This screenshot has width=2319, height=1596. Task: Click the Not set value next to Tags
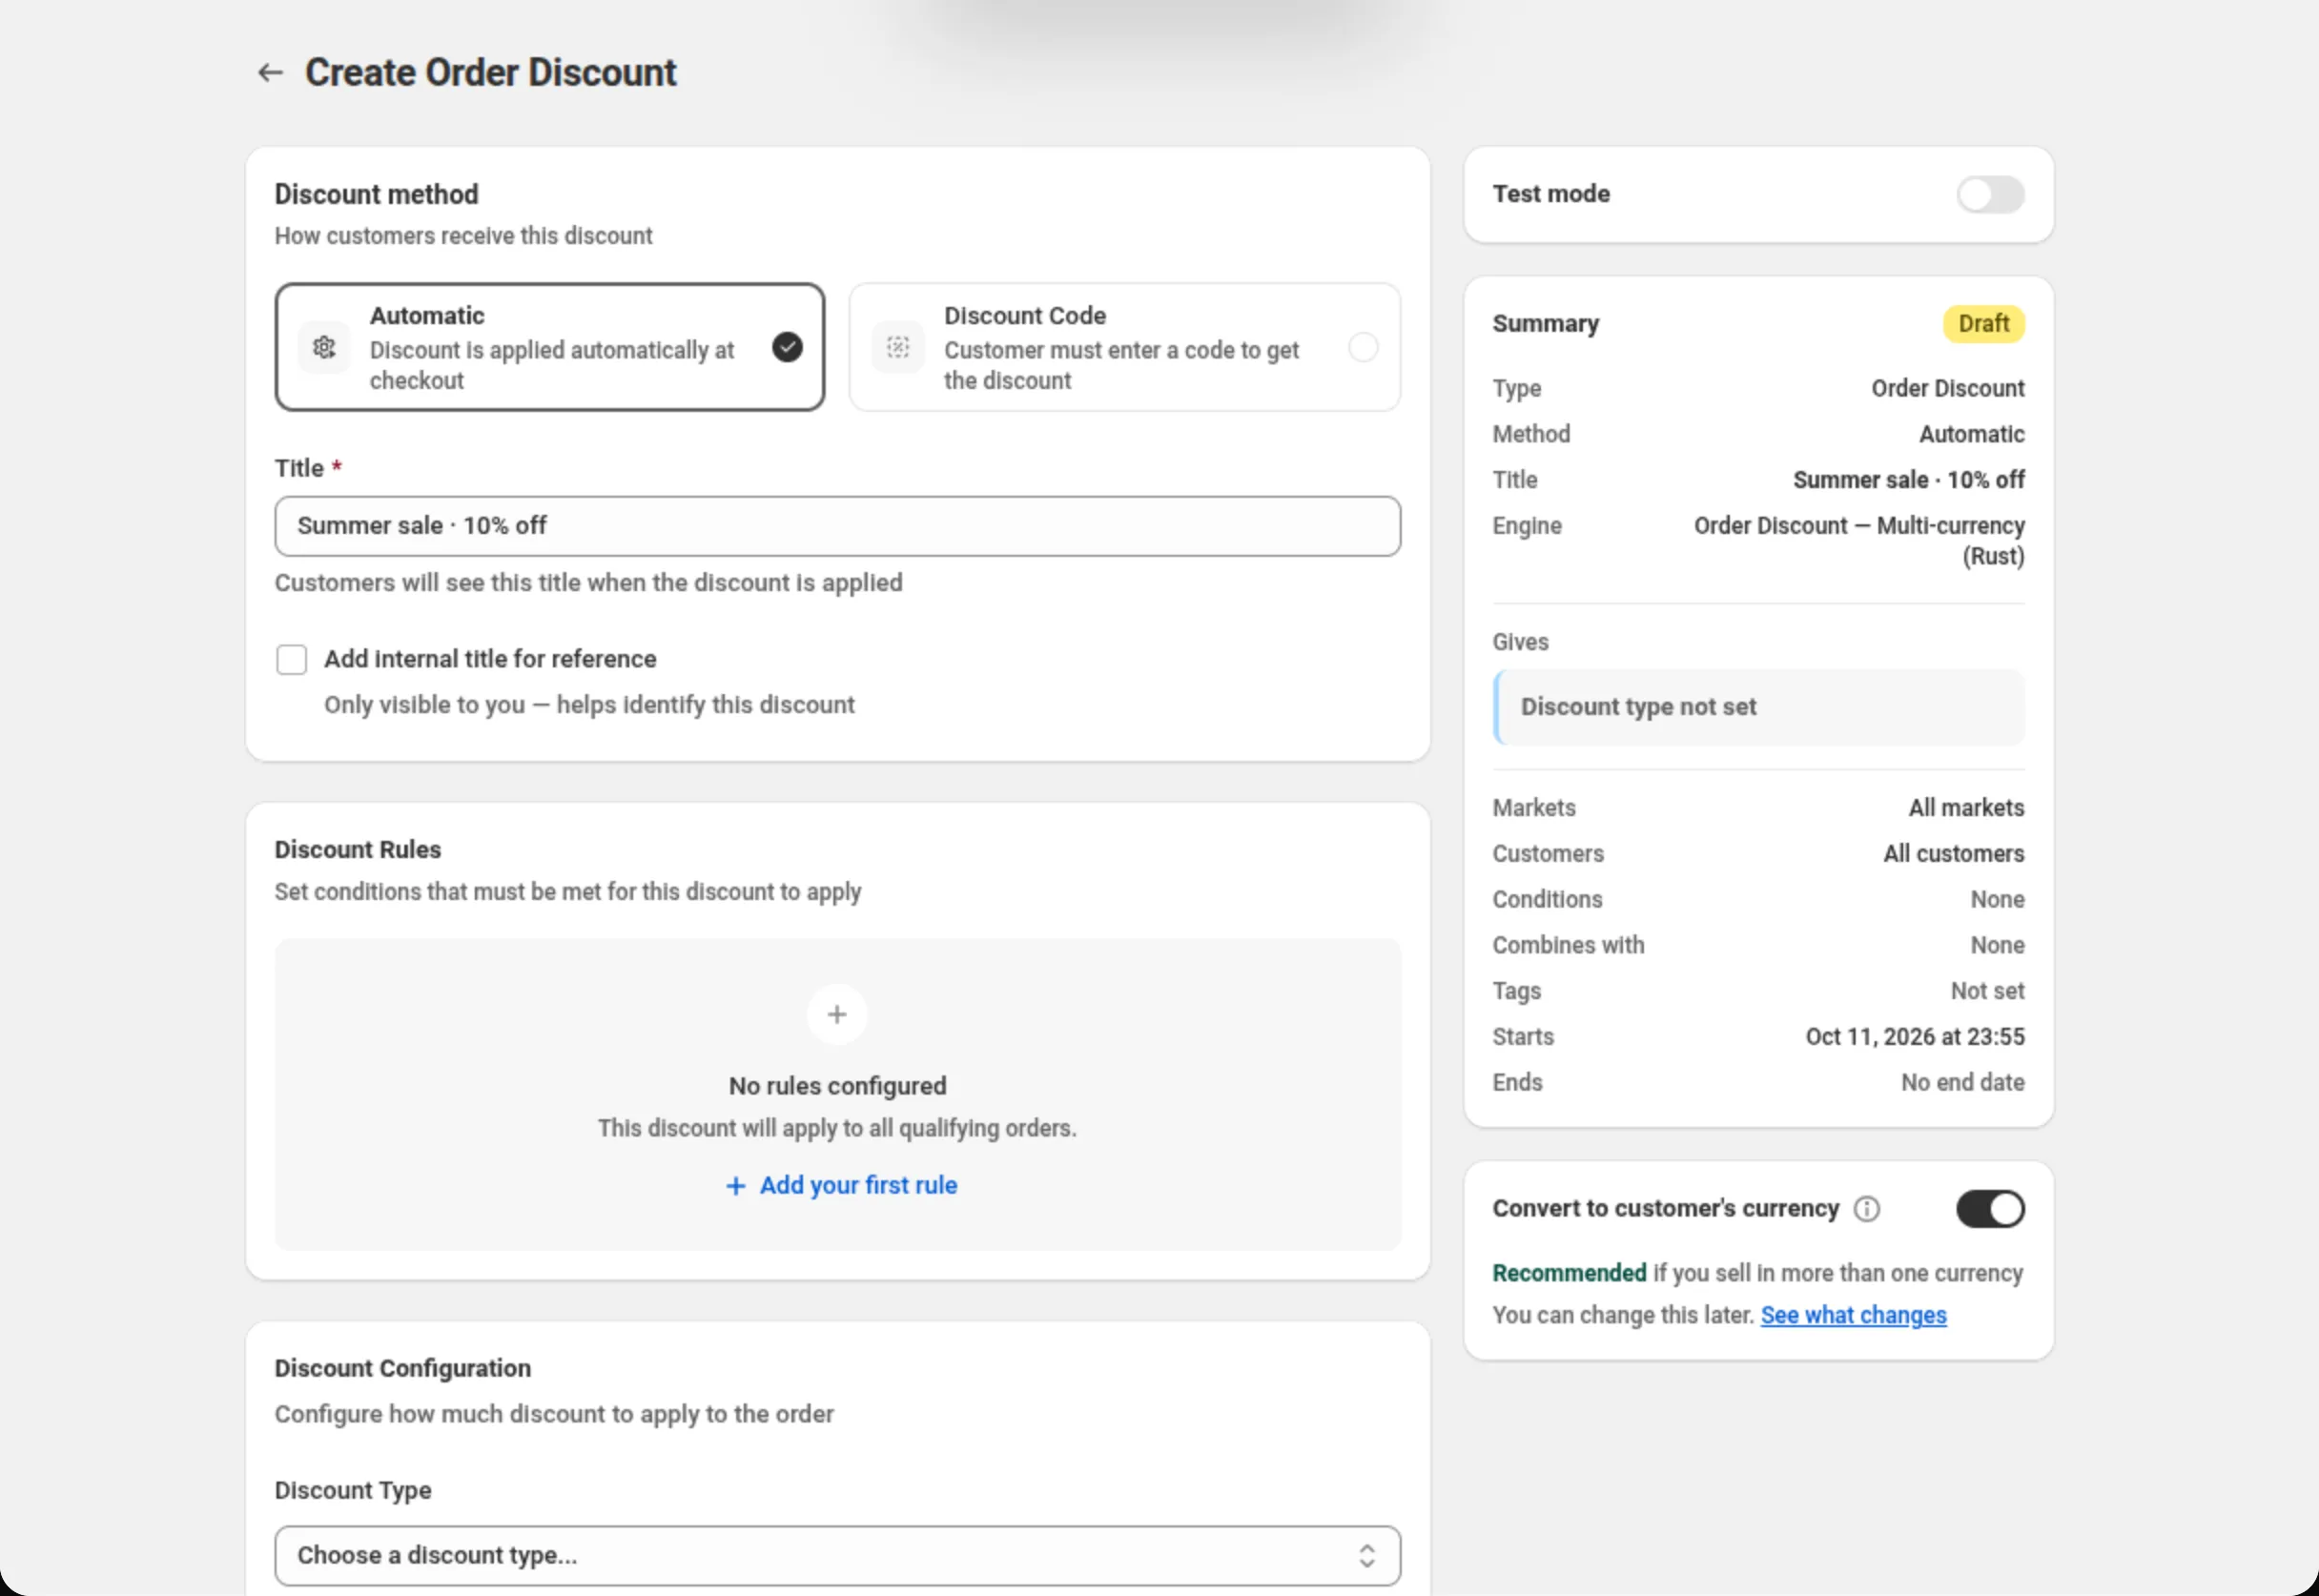1987,991
